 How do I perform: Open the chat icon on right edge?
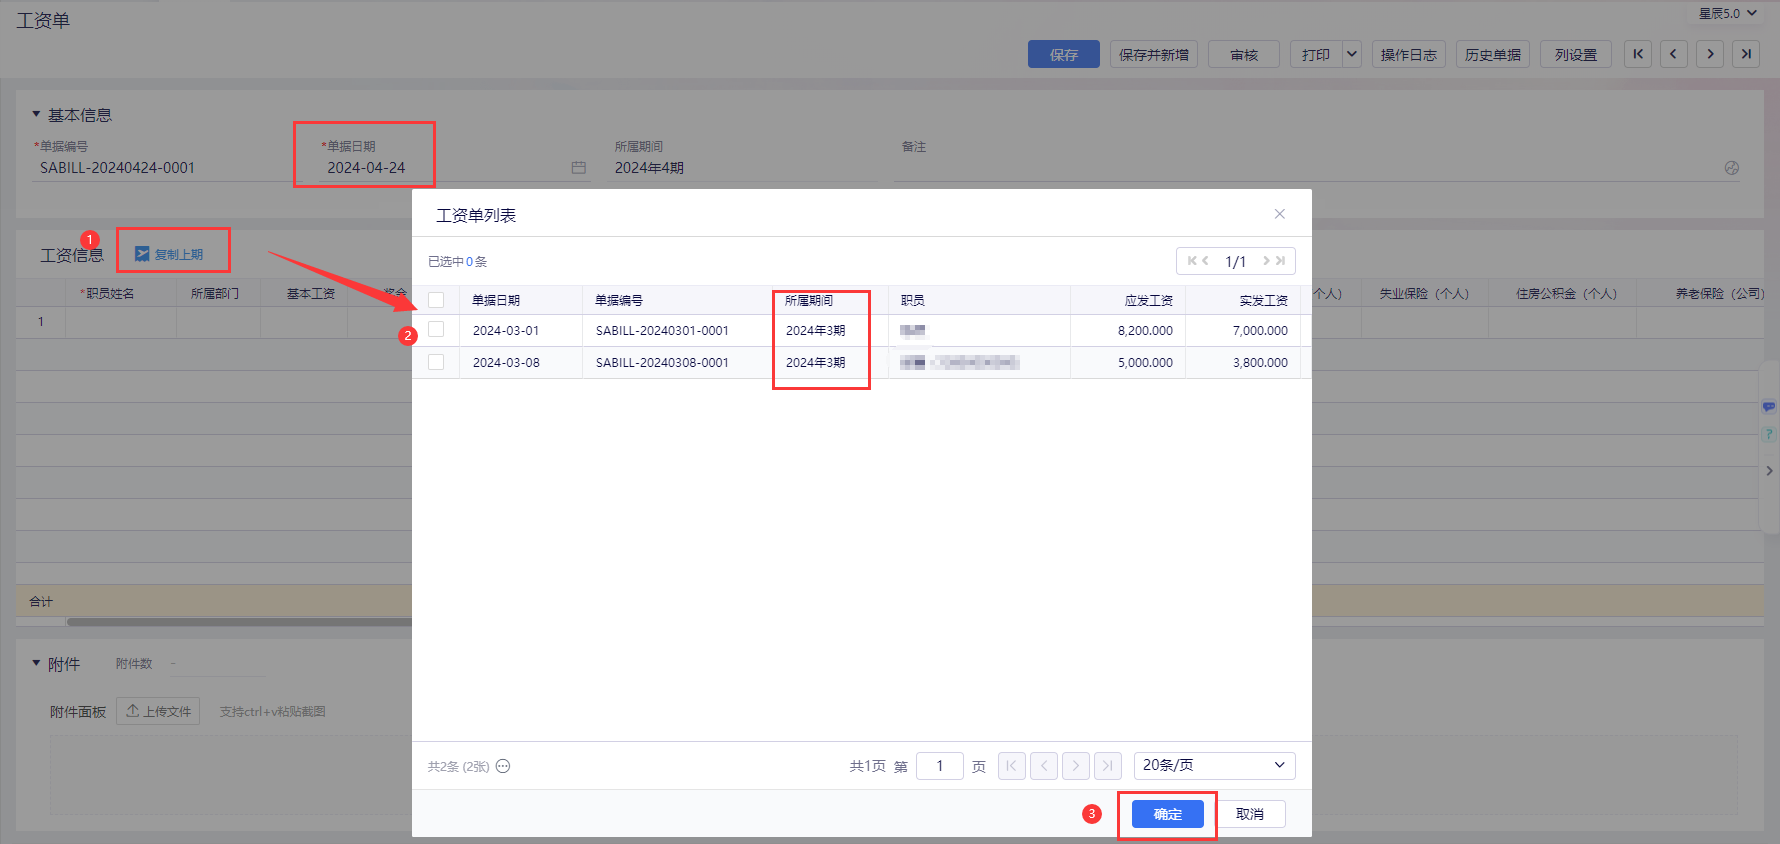click(1769, 407)
